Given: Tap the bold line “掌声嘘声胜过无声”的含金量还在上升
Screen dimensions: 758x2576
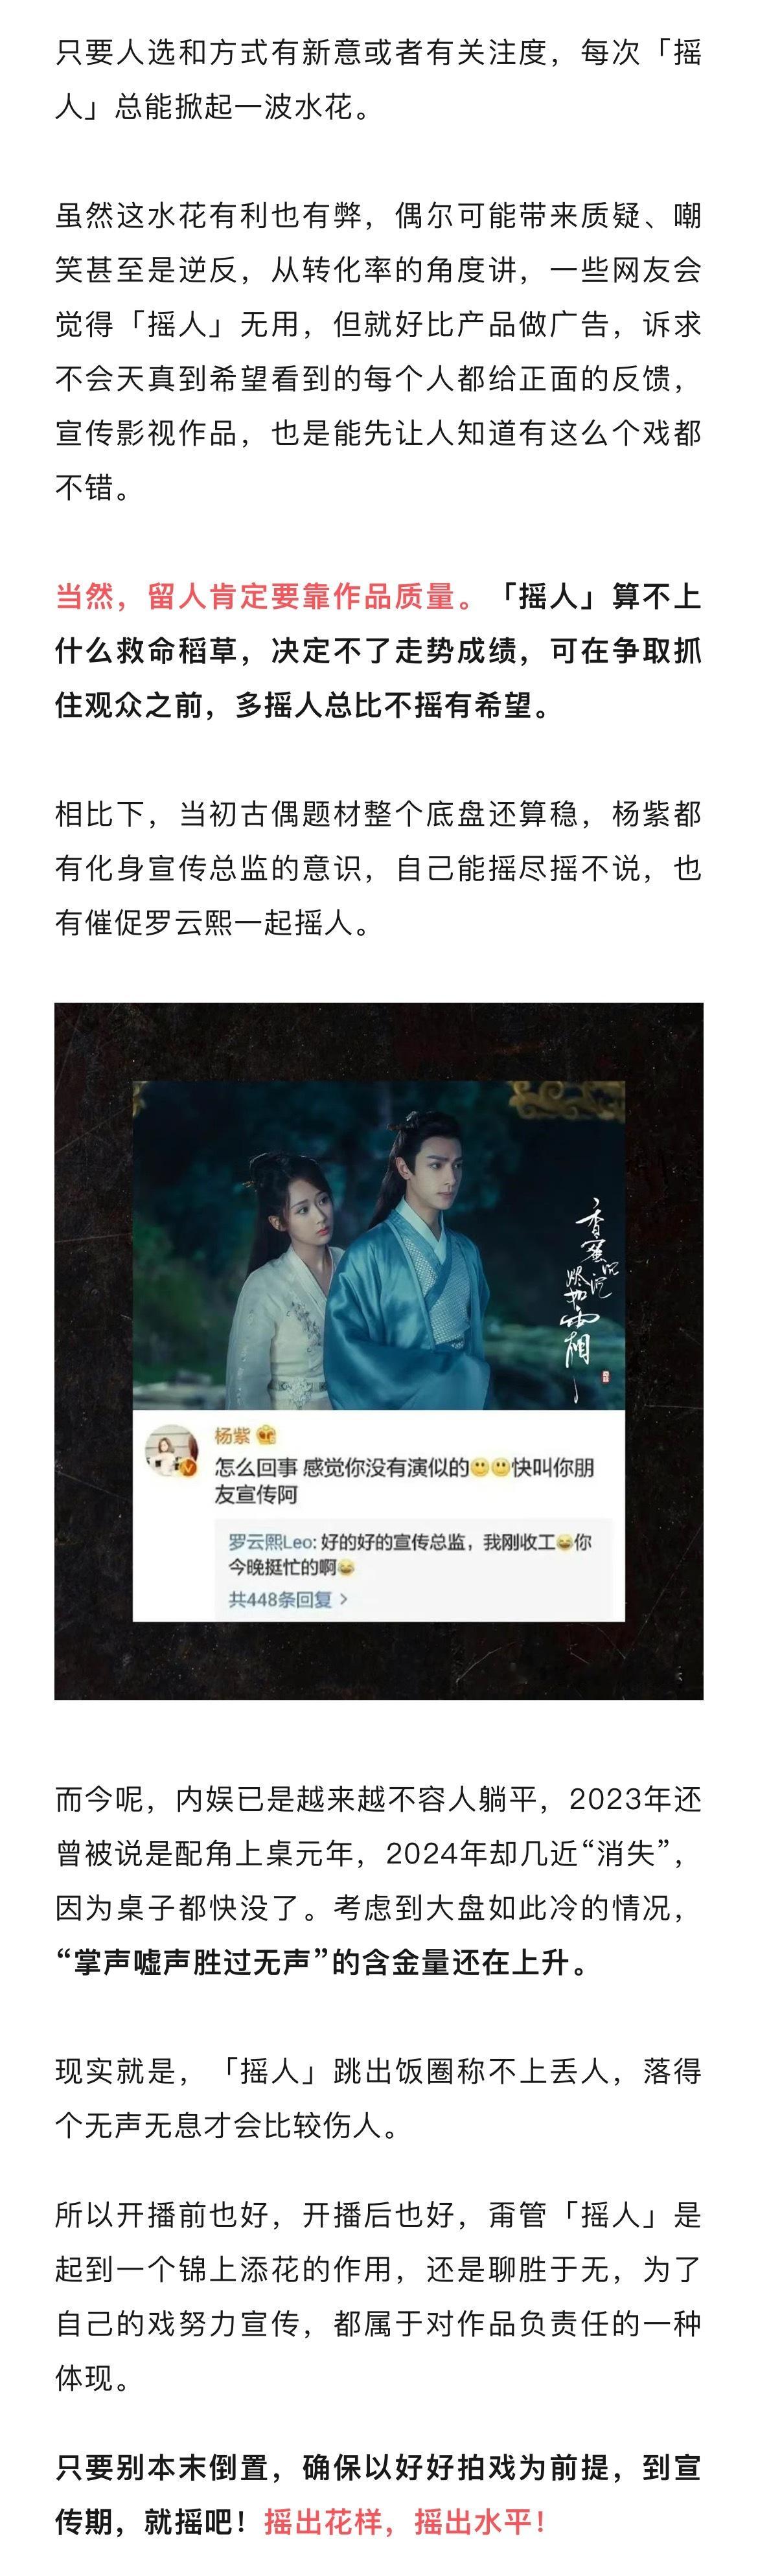Looking at the screenshot, I should (322, 1961).
